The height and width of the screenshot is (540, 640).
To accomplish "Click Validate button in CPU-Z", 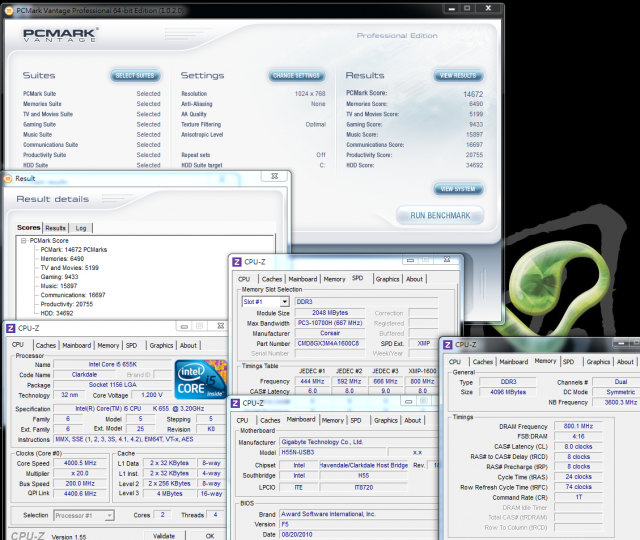I will point(164,536).
